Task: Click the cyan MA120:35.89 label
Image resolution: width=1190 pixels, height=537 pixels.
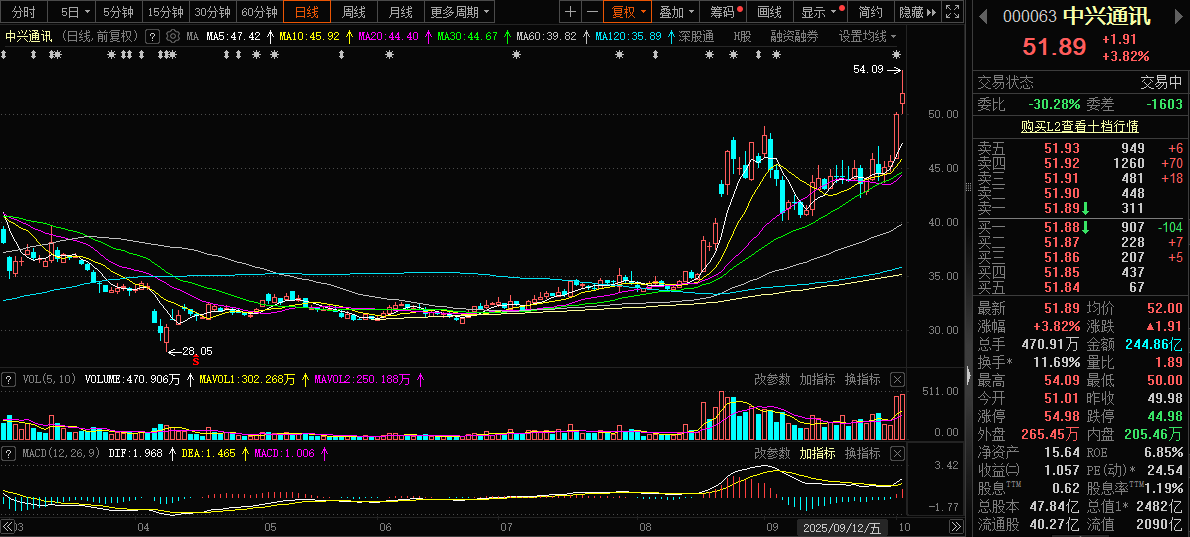Action: [628, 36]
